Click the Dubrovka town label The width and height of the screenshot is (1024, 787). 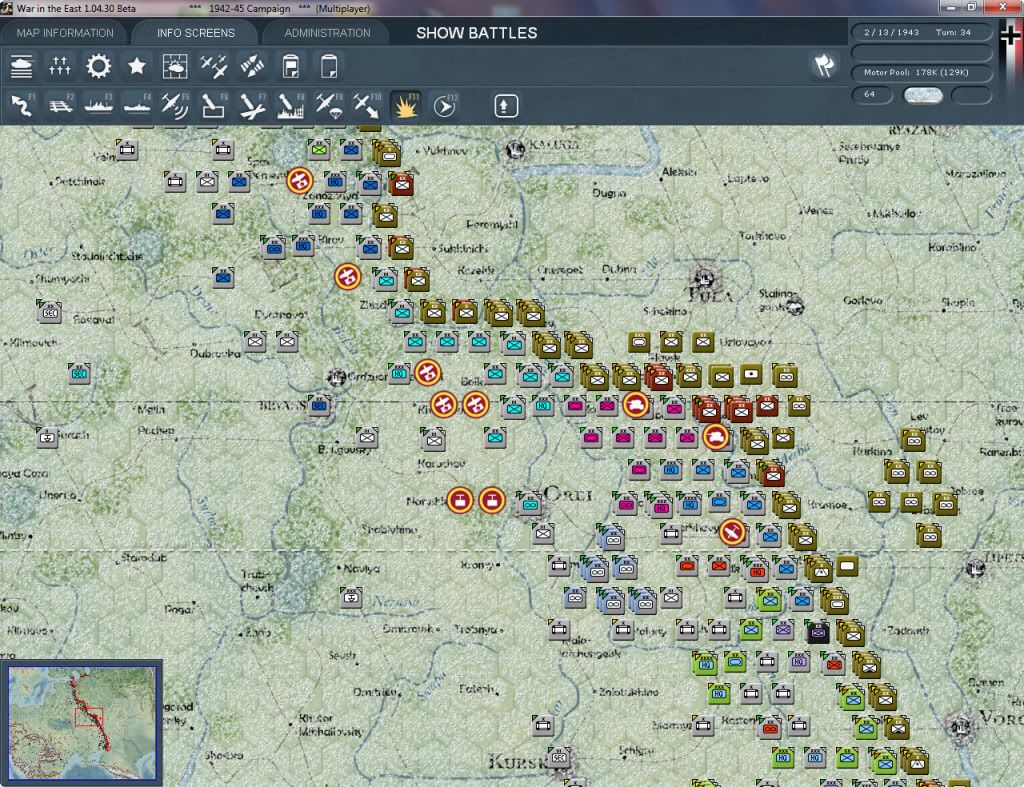[x=215, y=353]
